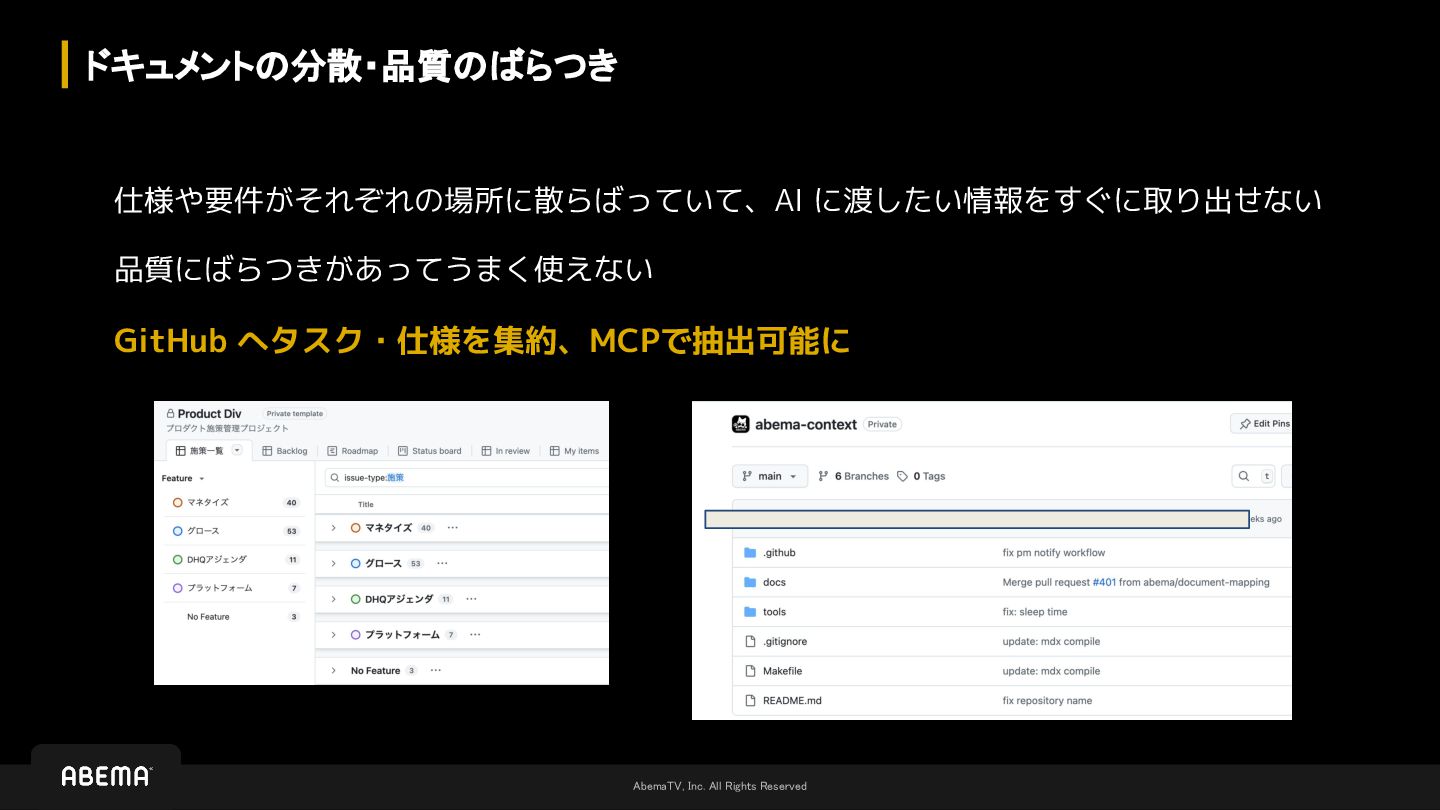1440x810 pixels.
Task: Open the three-dot menu on プラットフォーム group
Action: pos(475,634)
